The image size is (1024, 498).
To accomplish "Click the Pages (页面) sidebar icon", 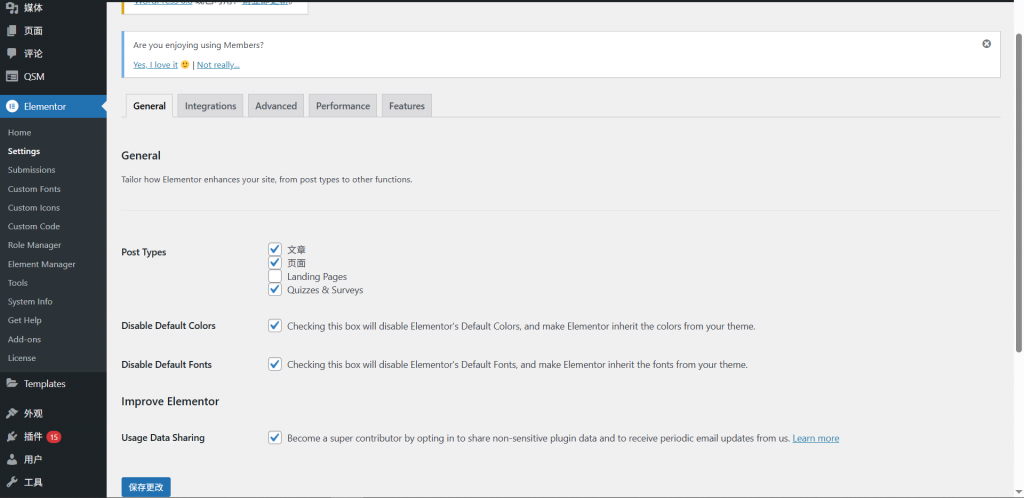I will (x=12, y=31).
